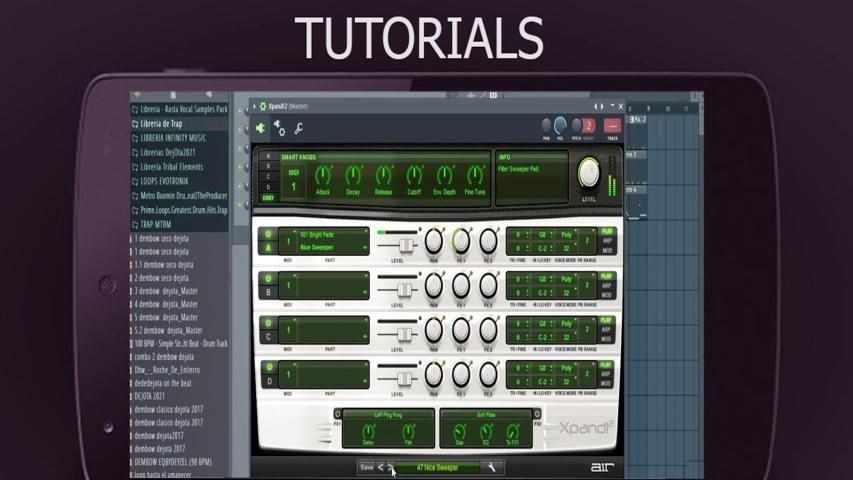Adjust the part A level slider
Viewport: 853px width, 480px height.
point(403,243)
